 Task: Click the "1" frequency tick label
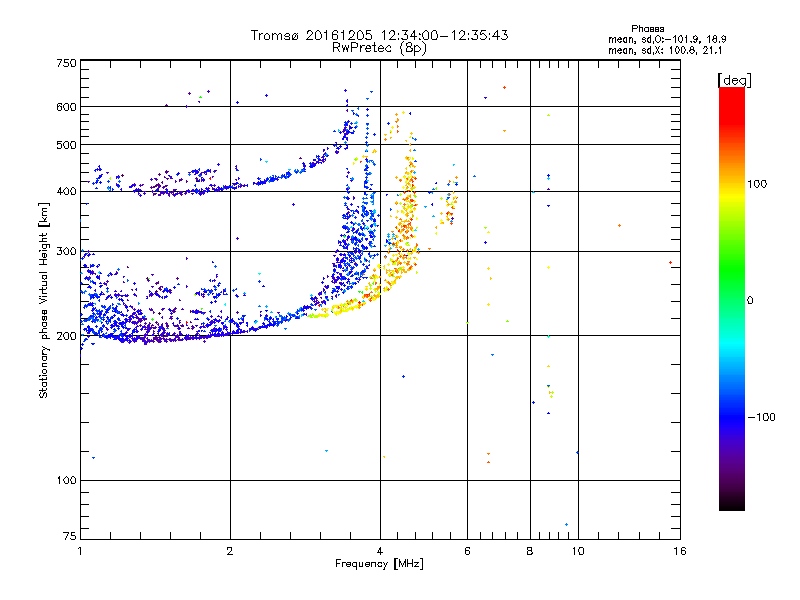(x=80, y=551)
